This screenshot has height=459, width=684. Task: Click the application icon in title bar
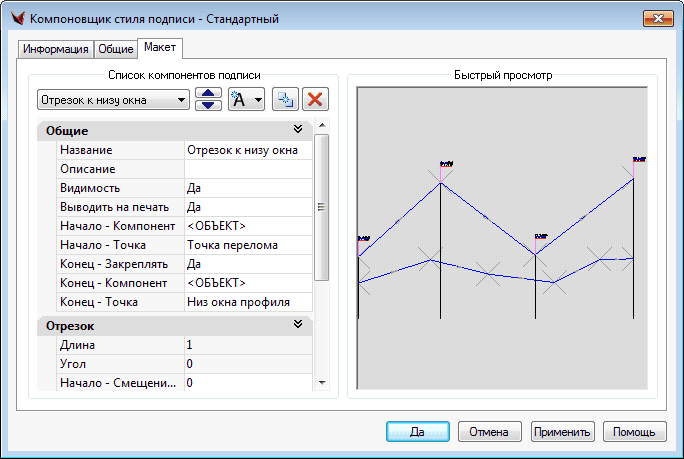[14, 19]
